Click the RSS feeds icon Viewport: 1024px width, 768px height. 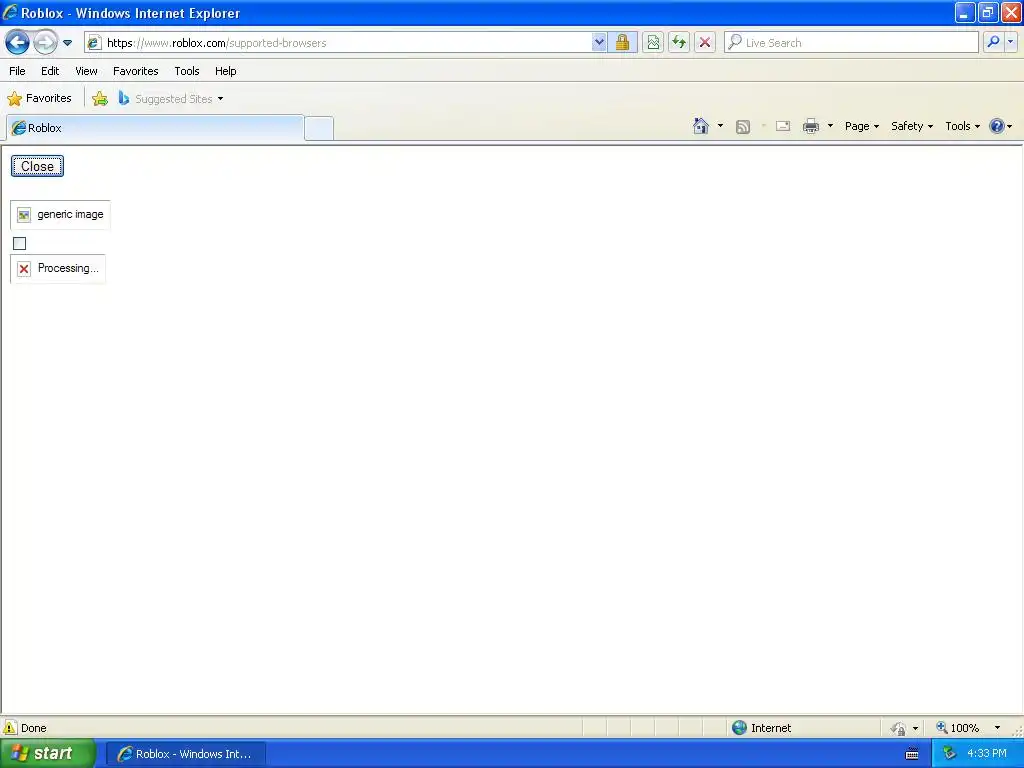tap(743, 127)
